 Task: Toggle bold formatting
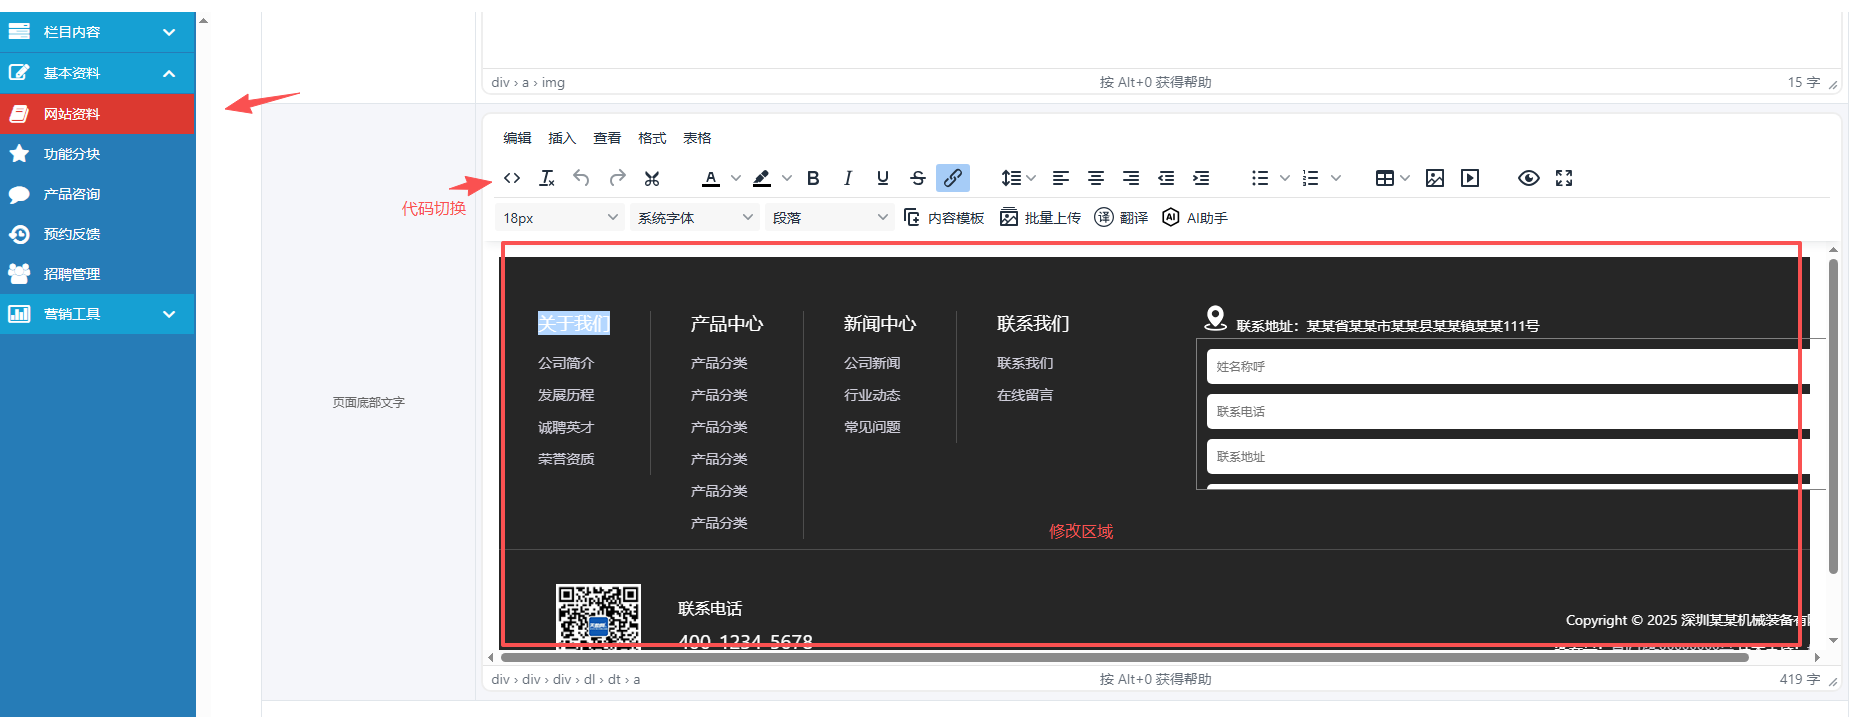point(813,178)
